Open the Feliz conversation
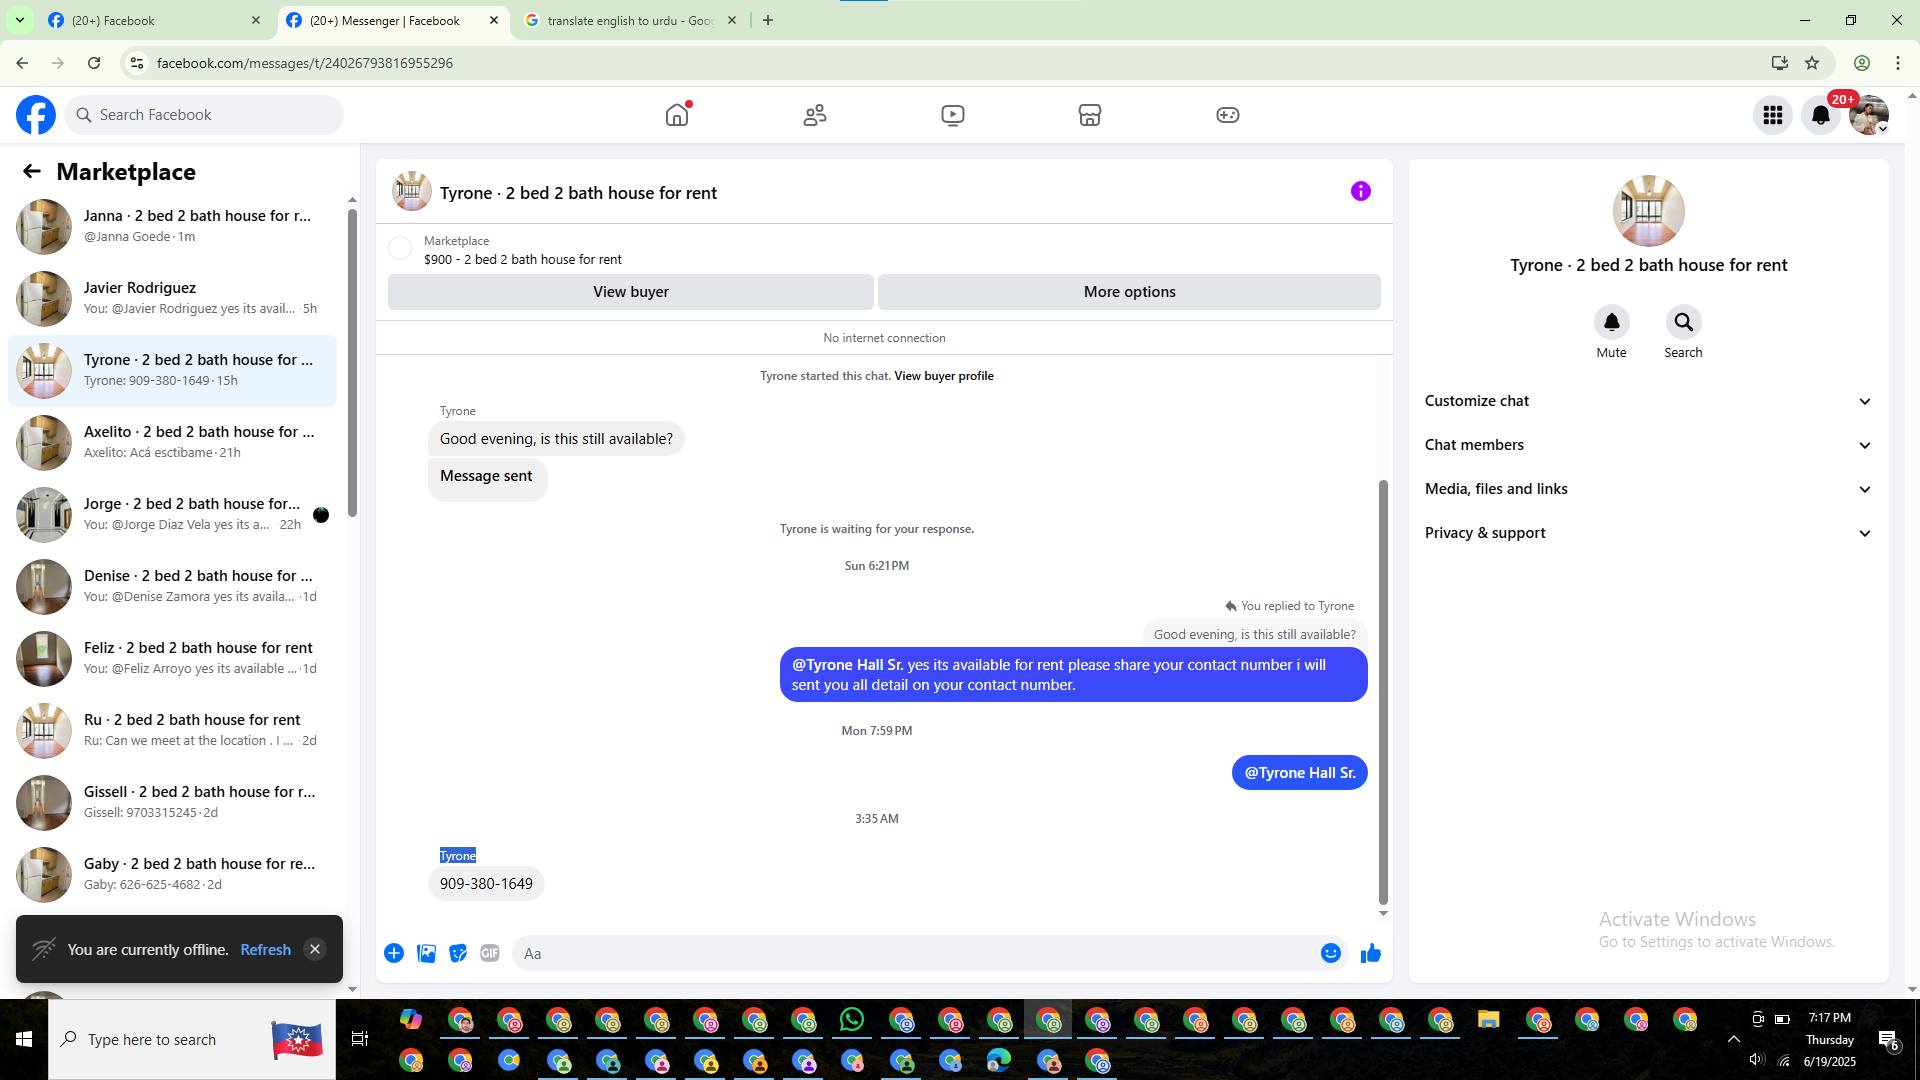1920x1080 pixels. (172, 659)
